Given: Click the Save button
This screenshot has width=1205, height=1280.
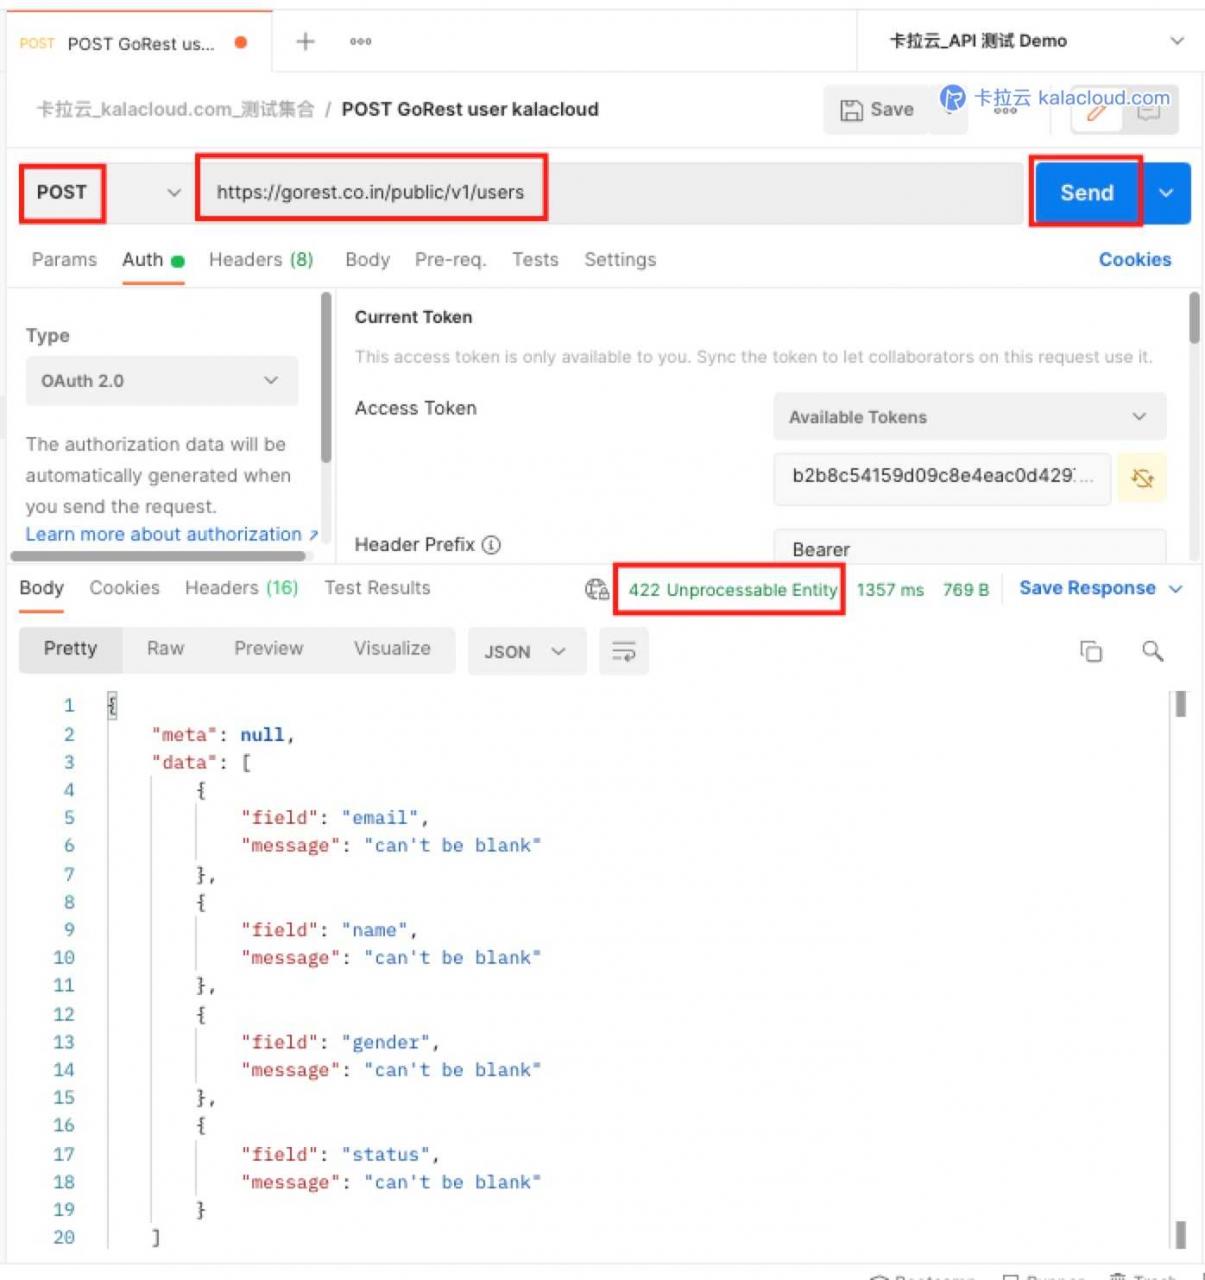Looking at the screenshot, I should 877,110.
